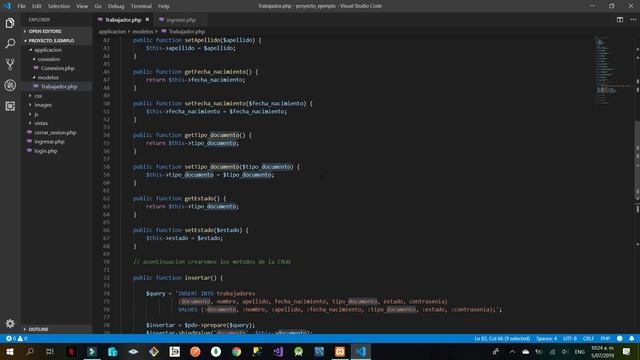Viewport: 640px width, 360px height.
Task: Click the taskbar clock showing 10:24 a. m.
Action: 602,351
